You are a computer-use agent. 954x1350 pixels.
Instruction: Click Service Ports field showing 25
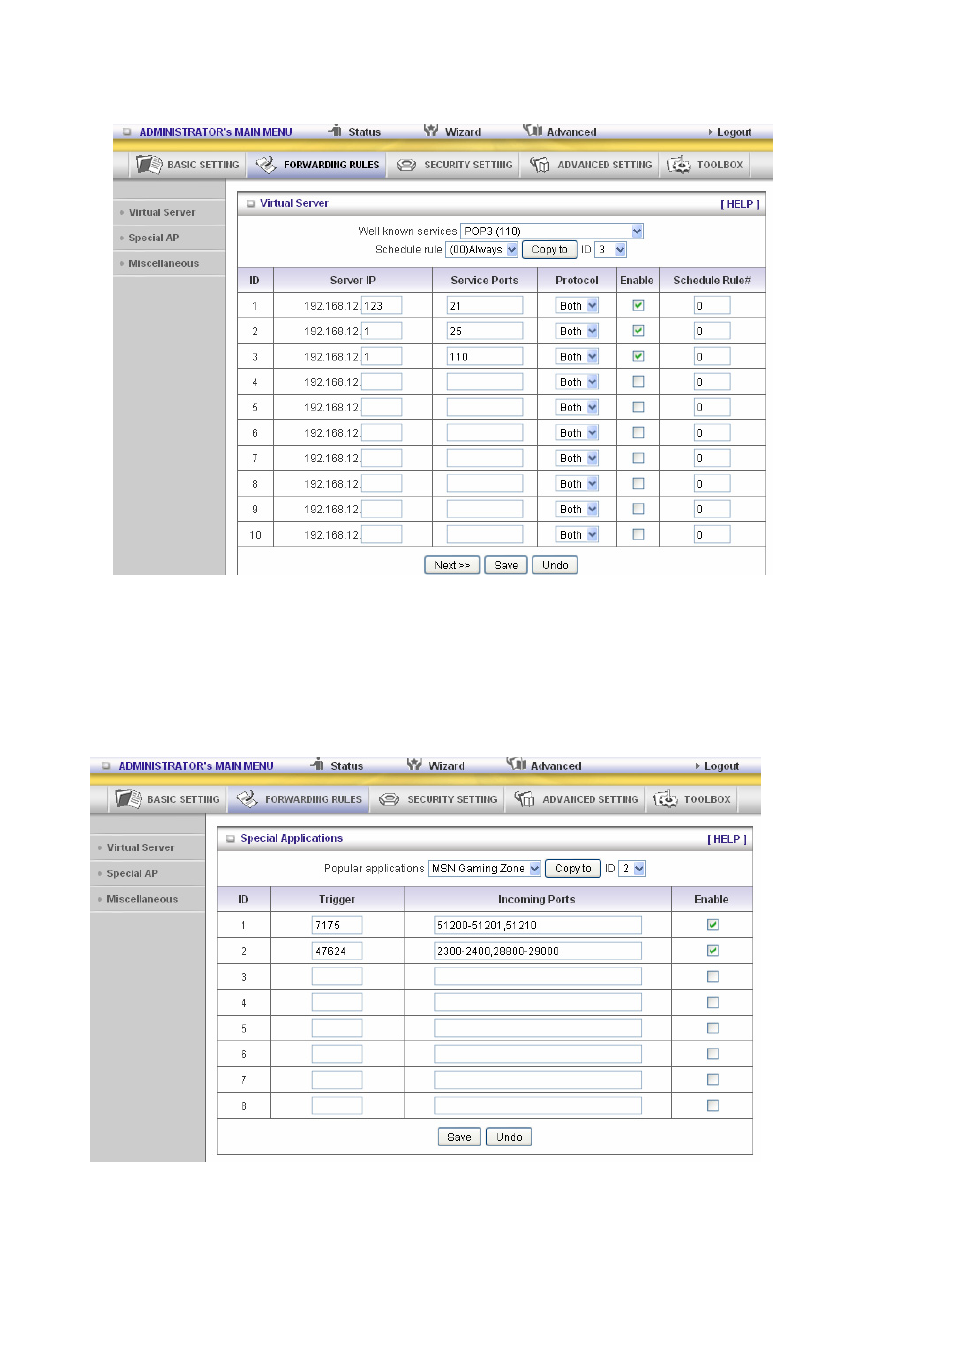[485, 331]
